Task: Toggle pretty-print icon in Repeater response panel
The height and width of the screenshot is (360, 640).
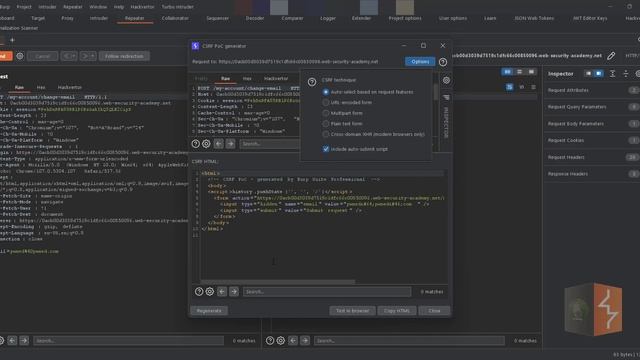Action: coord(509,87)
